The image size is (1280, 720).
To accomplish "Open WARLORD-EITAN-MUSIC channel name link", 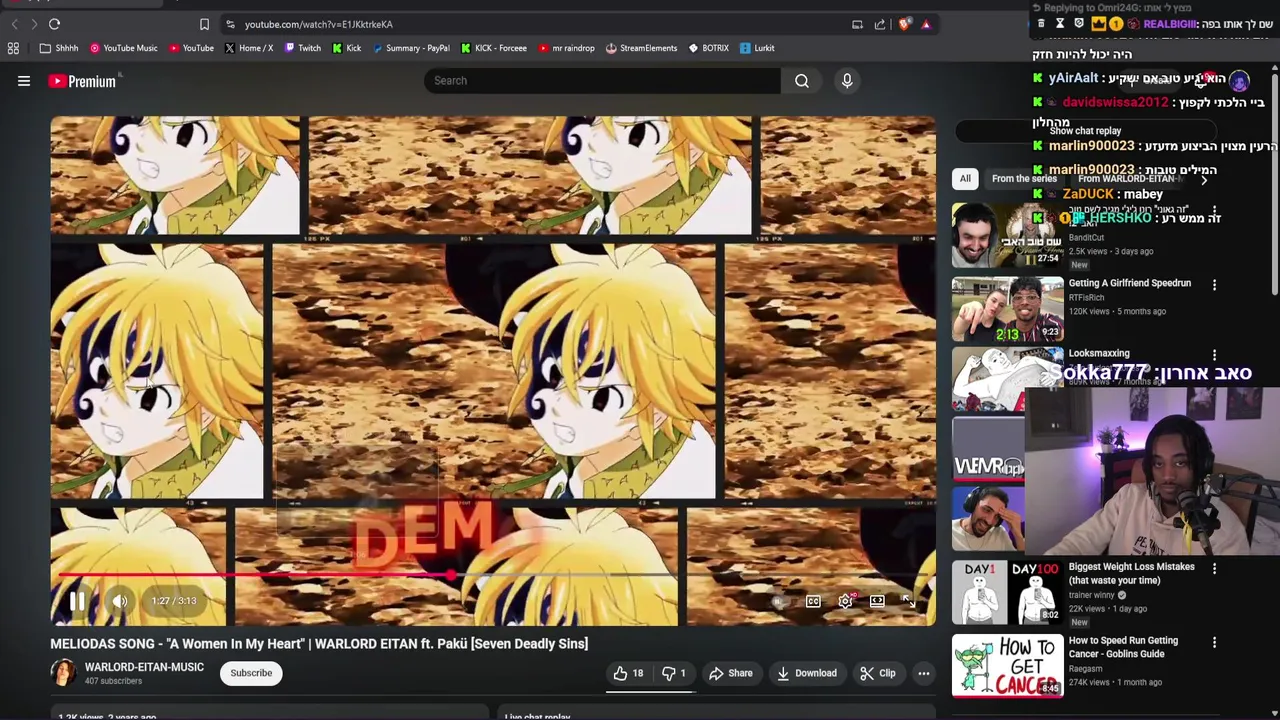I will coord(144,667).
